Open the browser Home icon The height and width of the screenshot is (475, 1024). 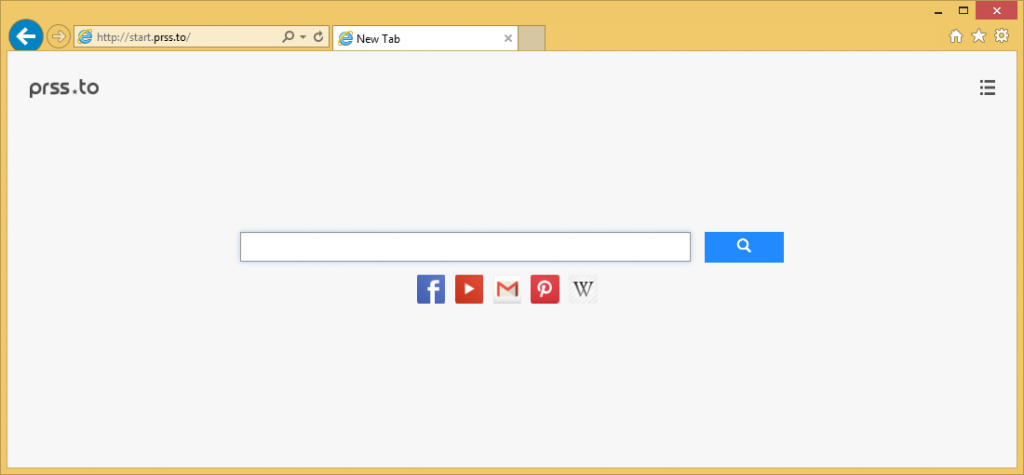[x=956, y=37]
